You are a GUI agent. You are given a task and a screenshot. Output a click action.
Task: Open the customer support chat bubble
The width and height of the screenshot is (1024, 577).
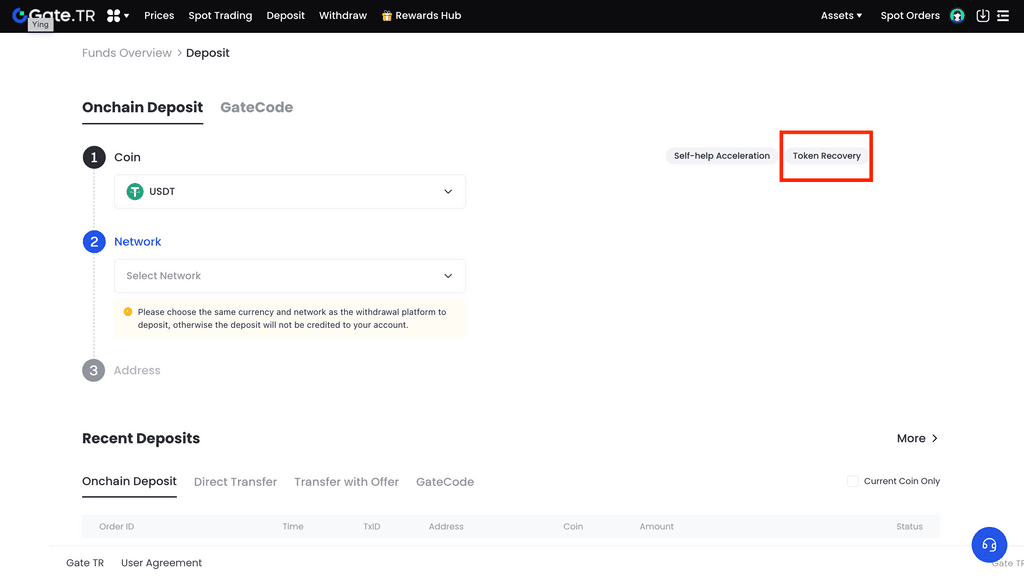coord(989,545)
